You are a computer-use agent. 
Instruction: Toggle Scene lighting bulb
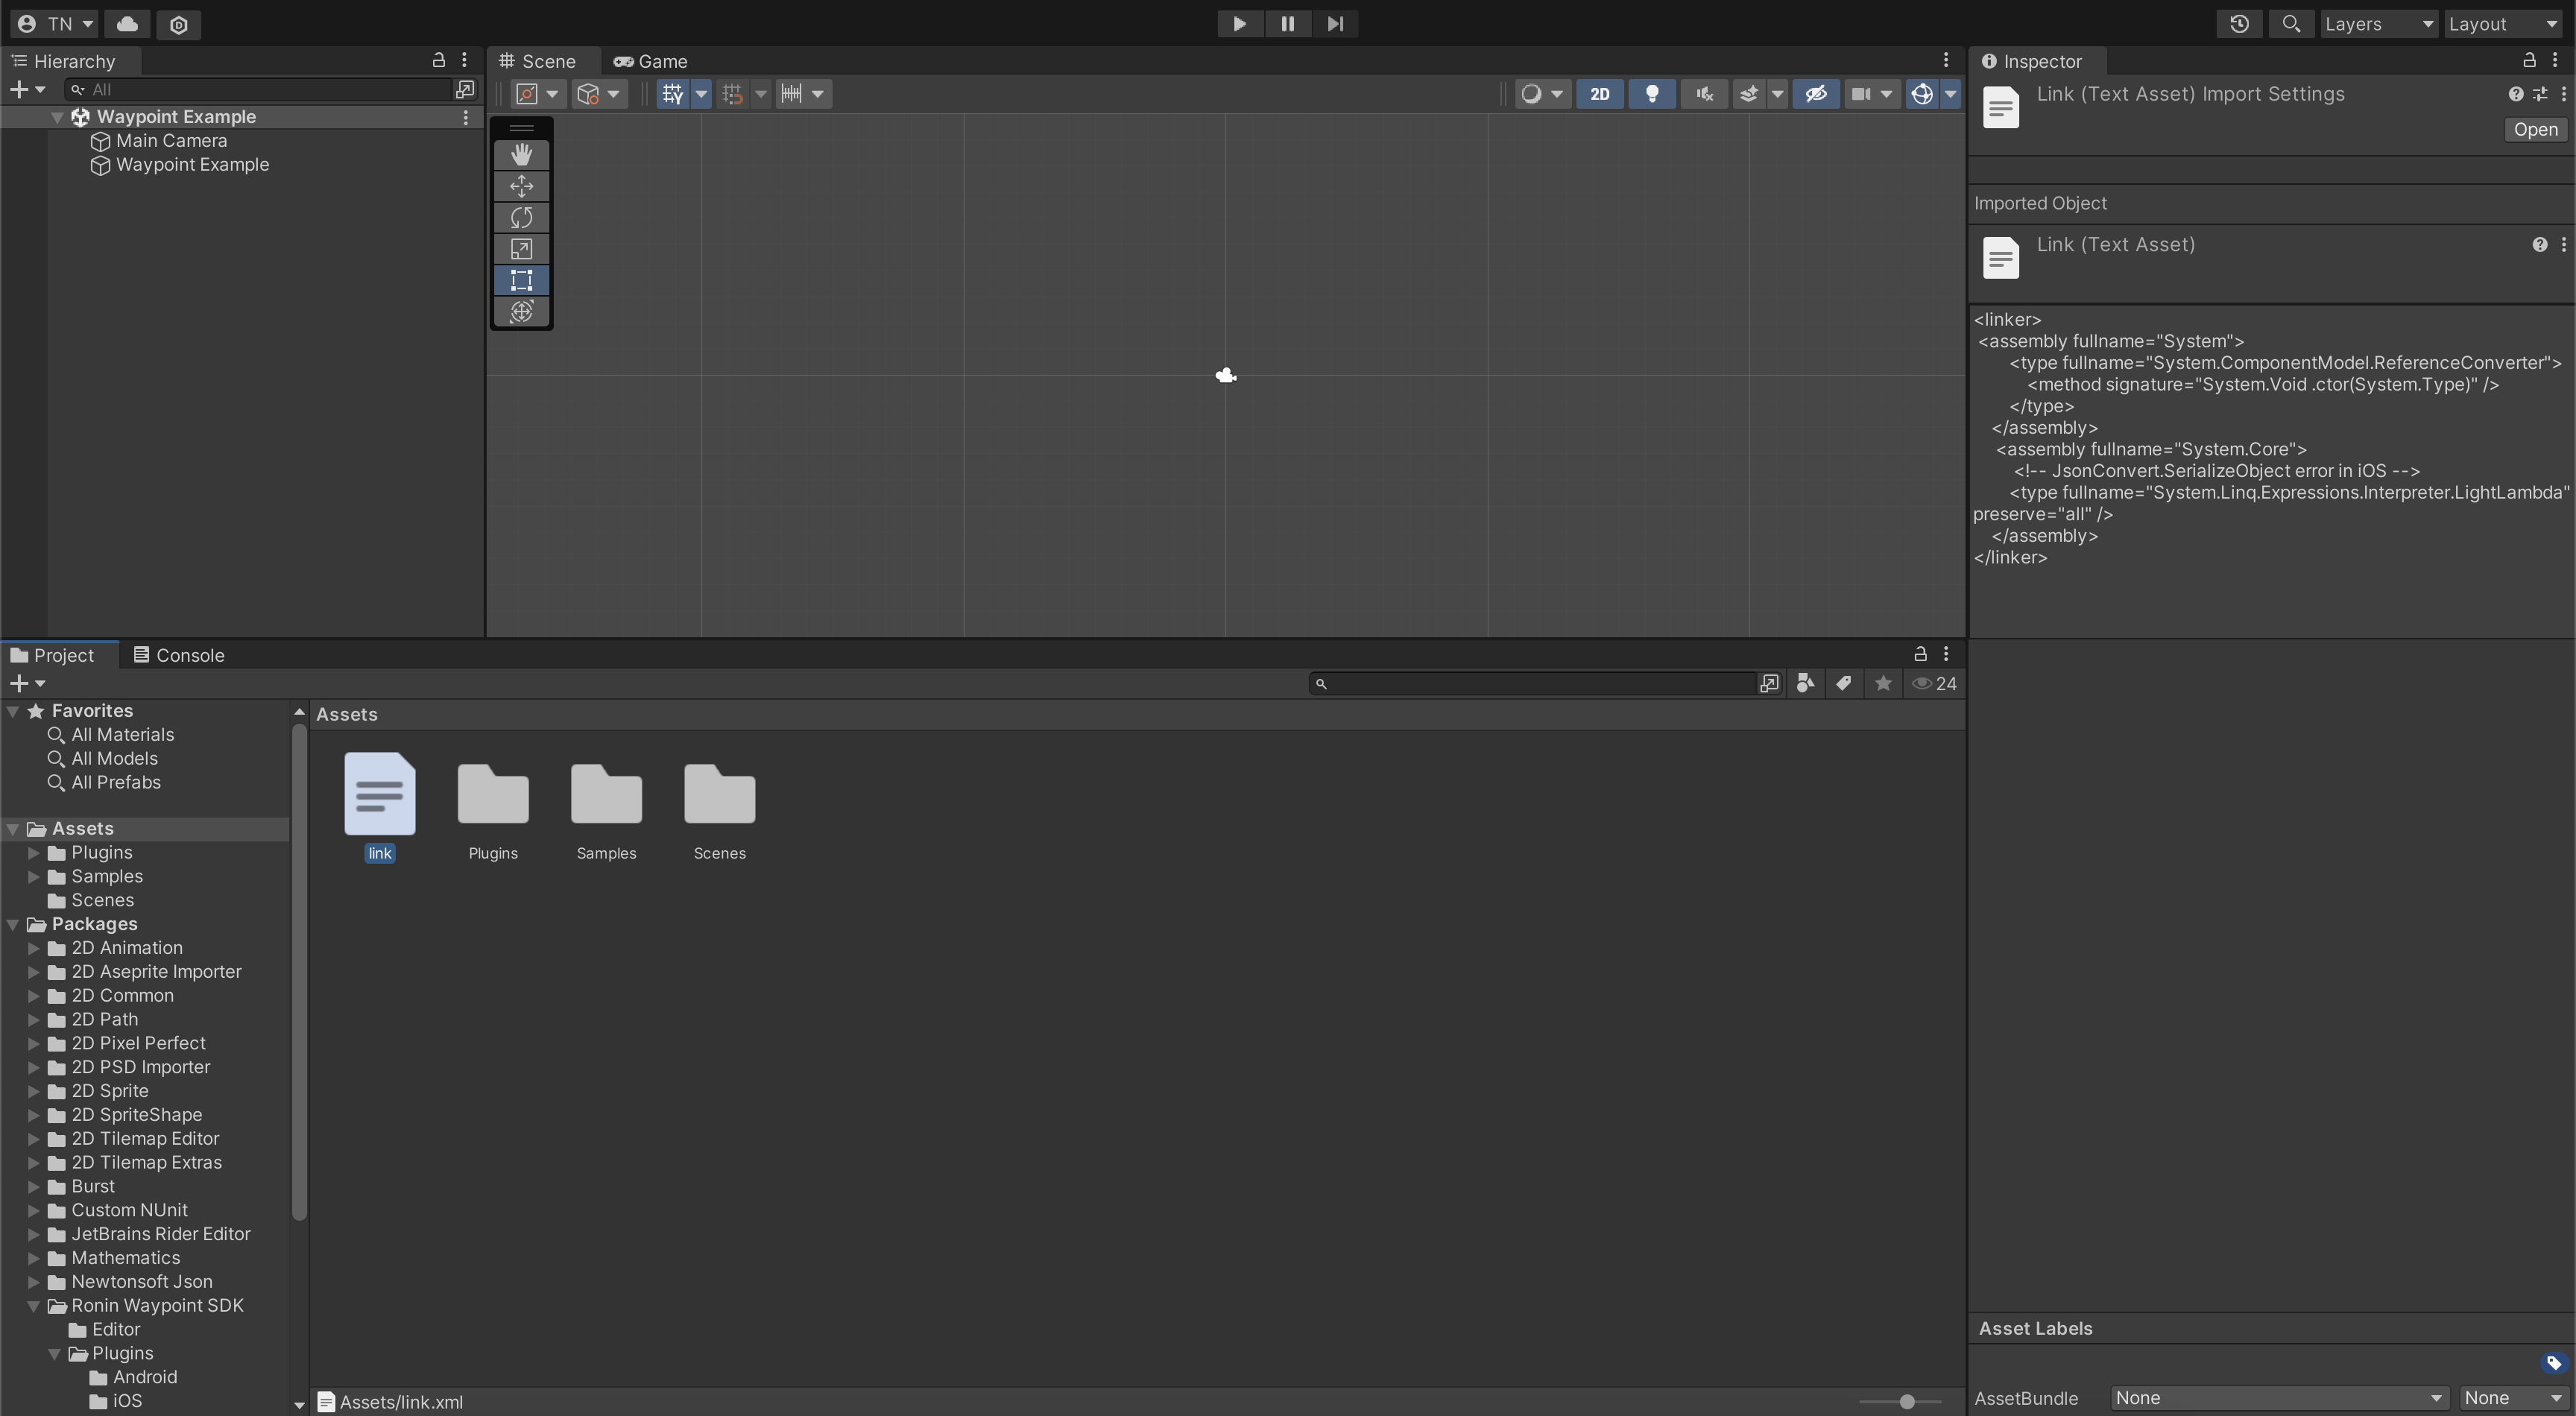pos(1652,94)
